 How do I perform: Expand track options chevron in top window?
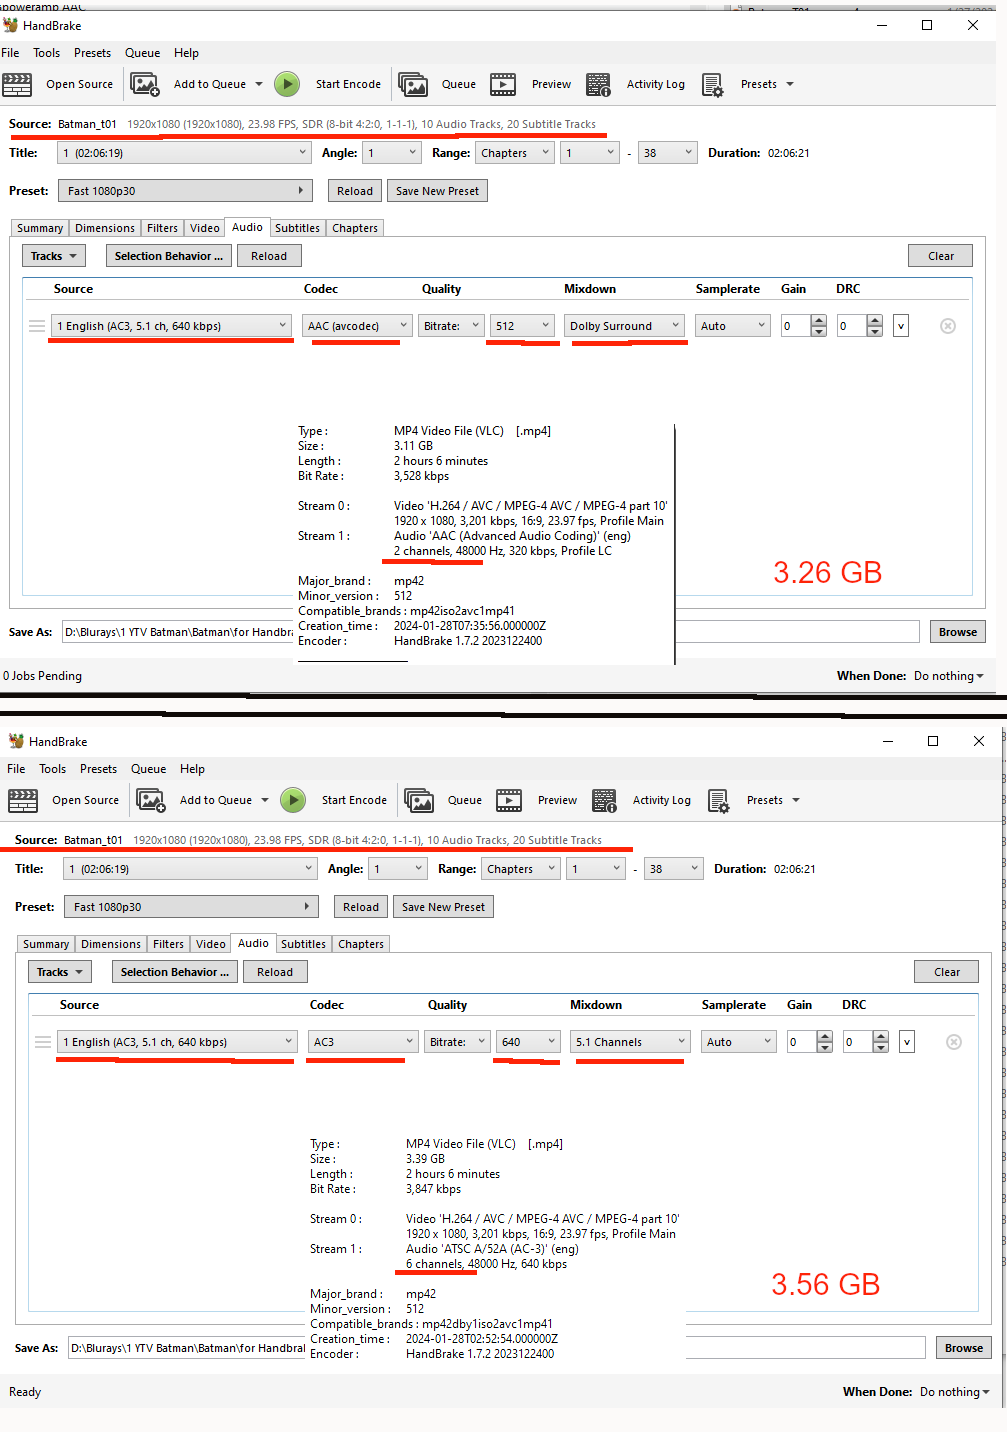(x=901, y=326)
